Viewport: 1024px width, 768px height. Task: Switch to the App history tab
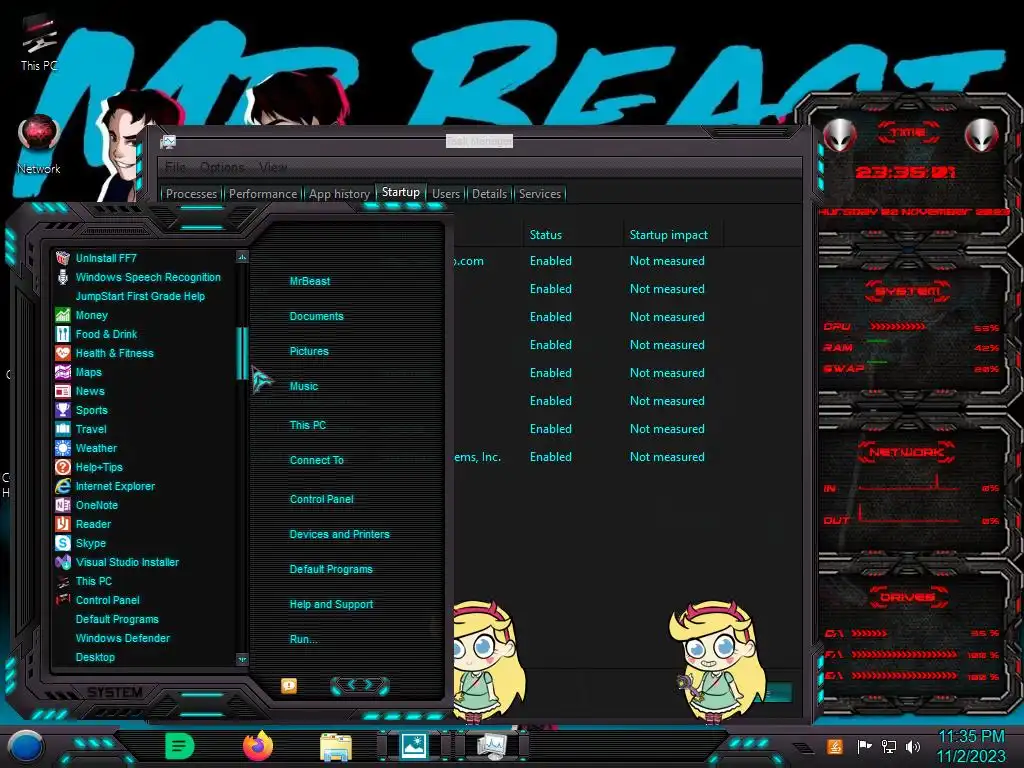340,194
